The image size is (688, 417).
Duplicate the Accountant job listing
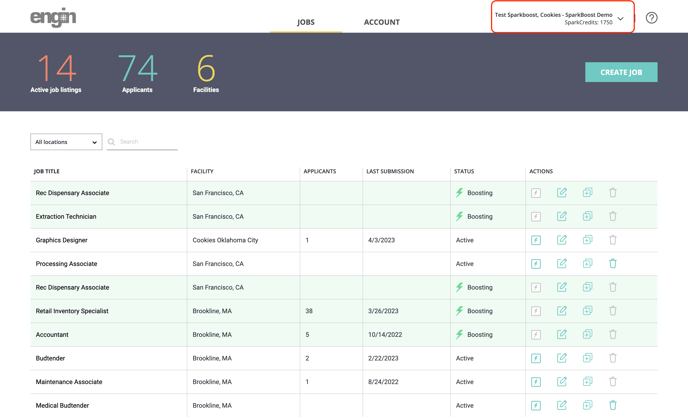coord(587,335)
